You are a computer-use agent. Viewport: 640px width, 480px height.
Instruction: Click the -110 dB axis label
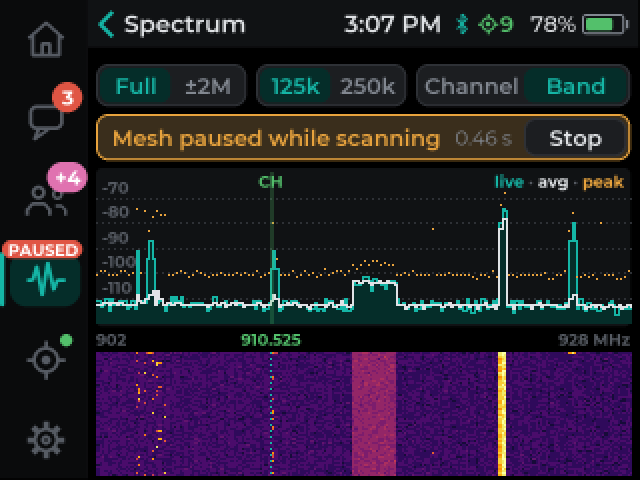tap(116, 288)
